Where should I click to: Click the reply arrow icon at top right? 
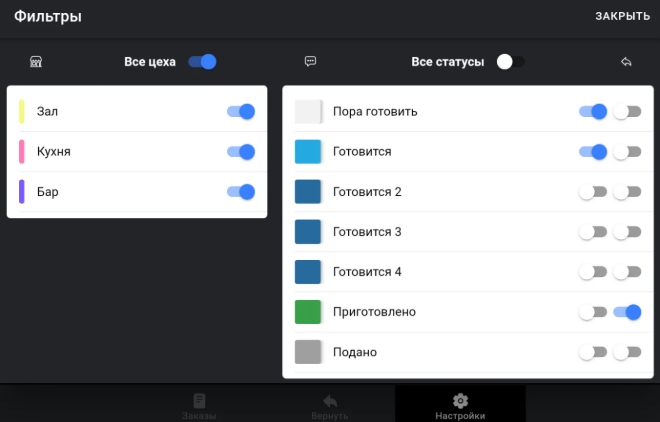click(627, 62)
